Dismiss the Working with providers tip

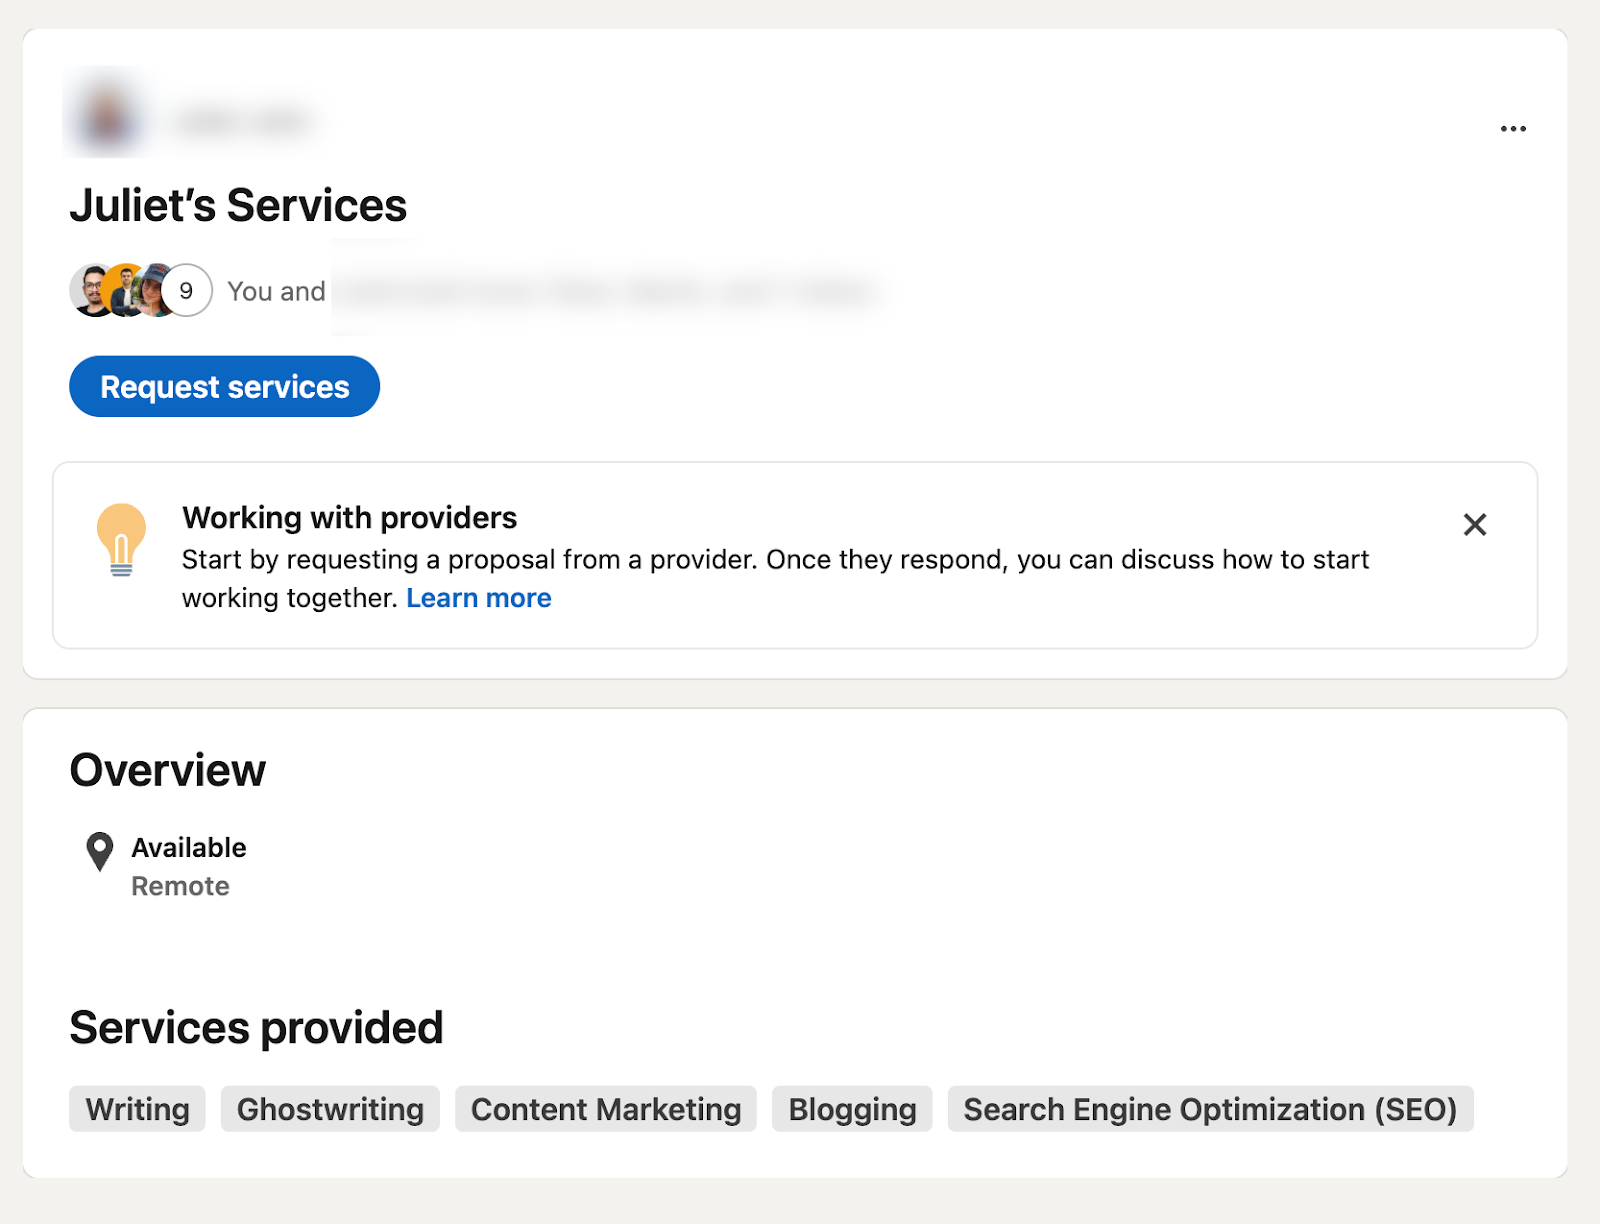coord(1474,524)
